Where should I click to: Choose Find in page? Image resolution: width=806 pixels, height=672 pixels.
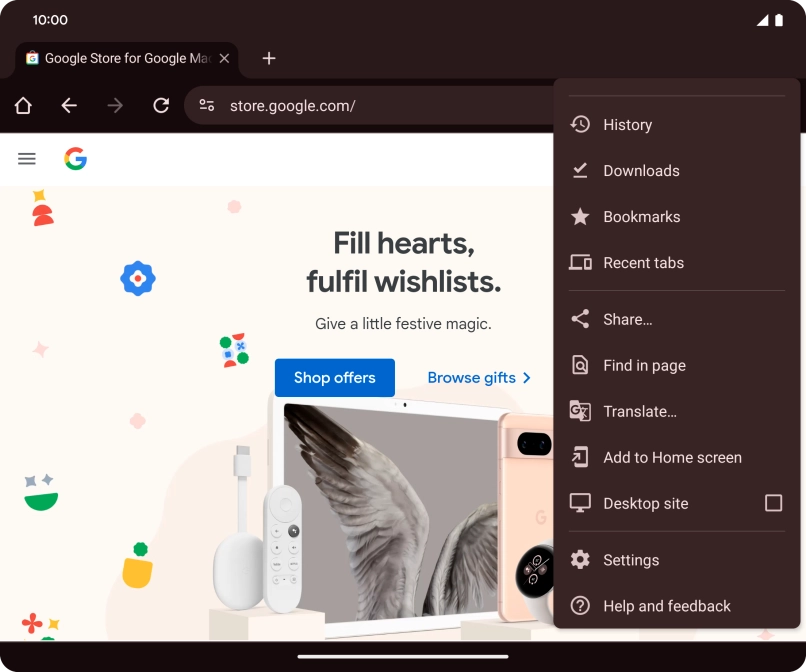[x=644, y=366]
